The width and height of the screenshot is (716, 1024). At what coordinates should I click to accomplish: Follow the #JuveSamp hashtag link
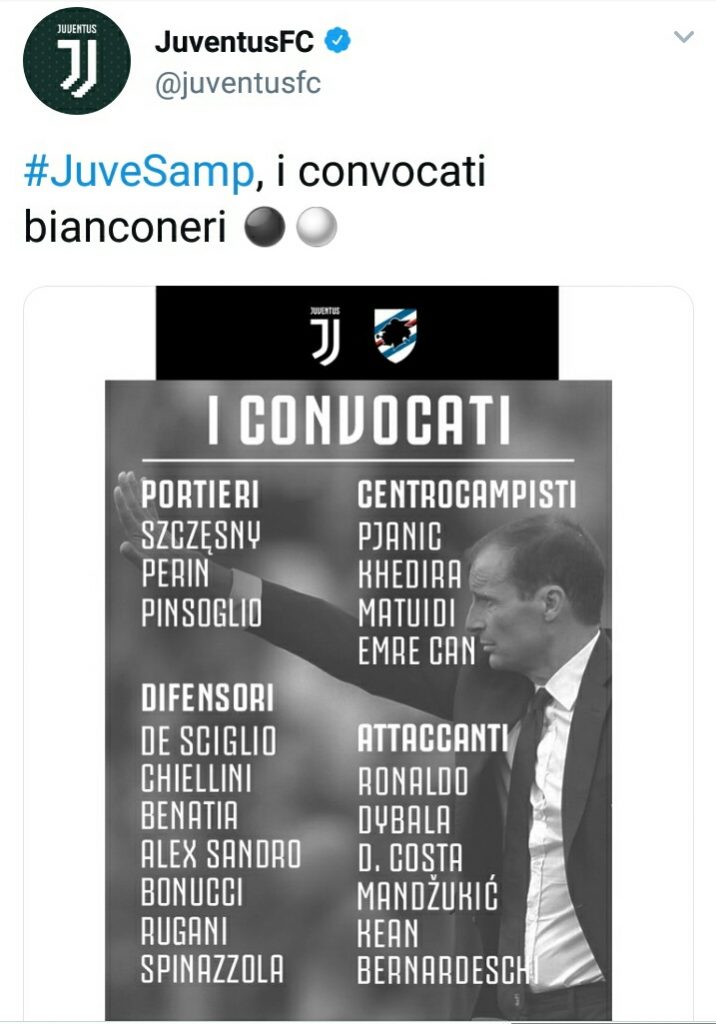[137, 173]
